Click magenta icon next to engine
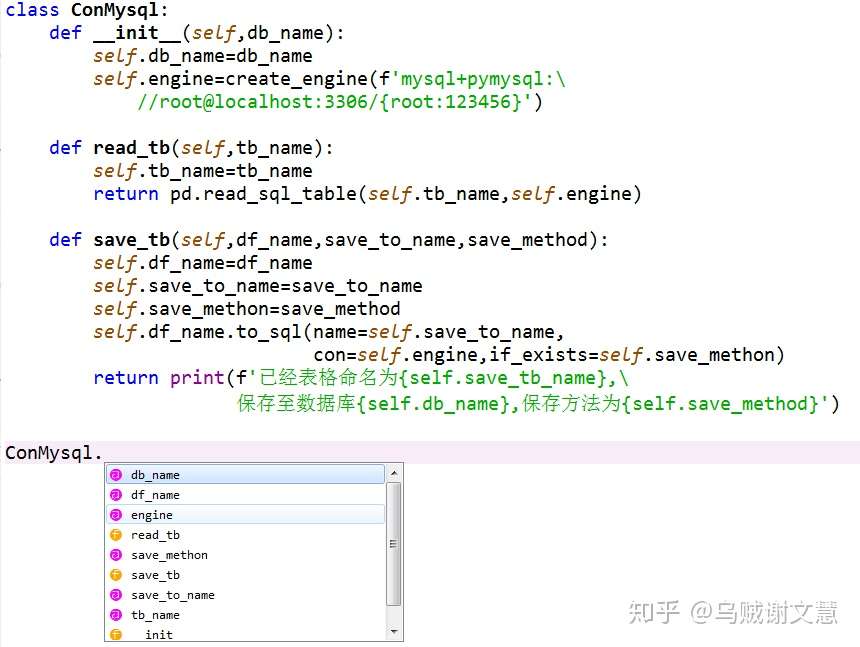This screenshot has height=647, width=860. (x=116, y=515)
